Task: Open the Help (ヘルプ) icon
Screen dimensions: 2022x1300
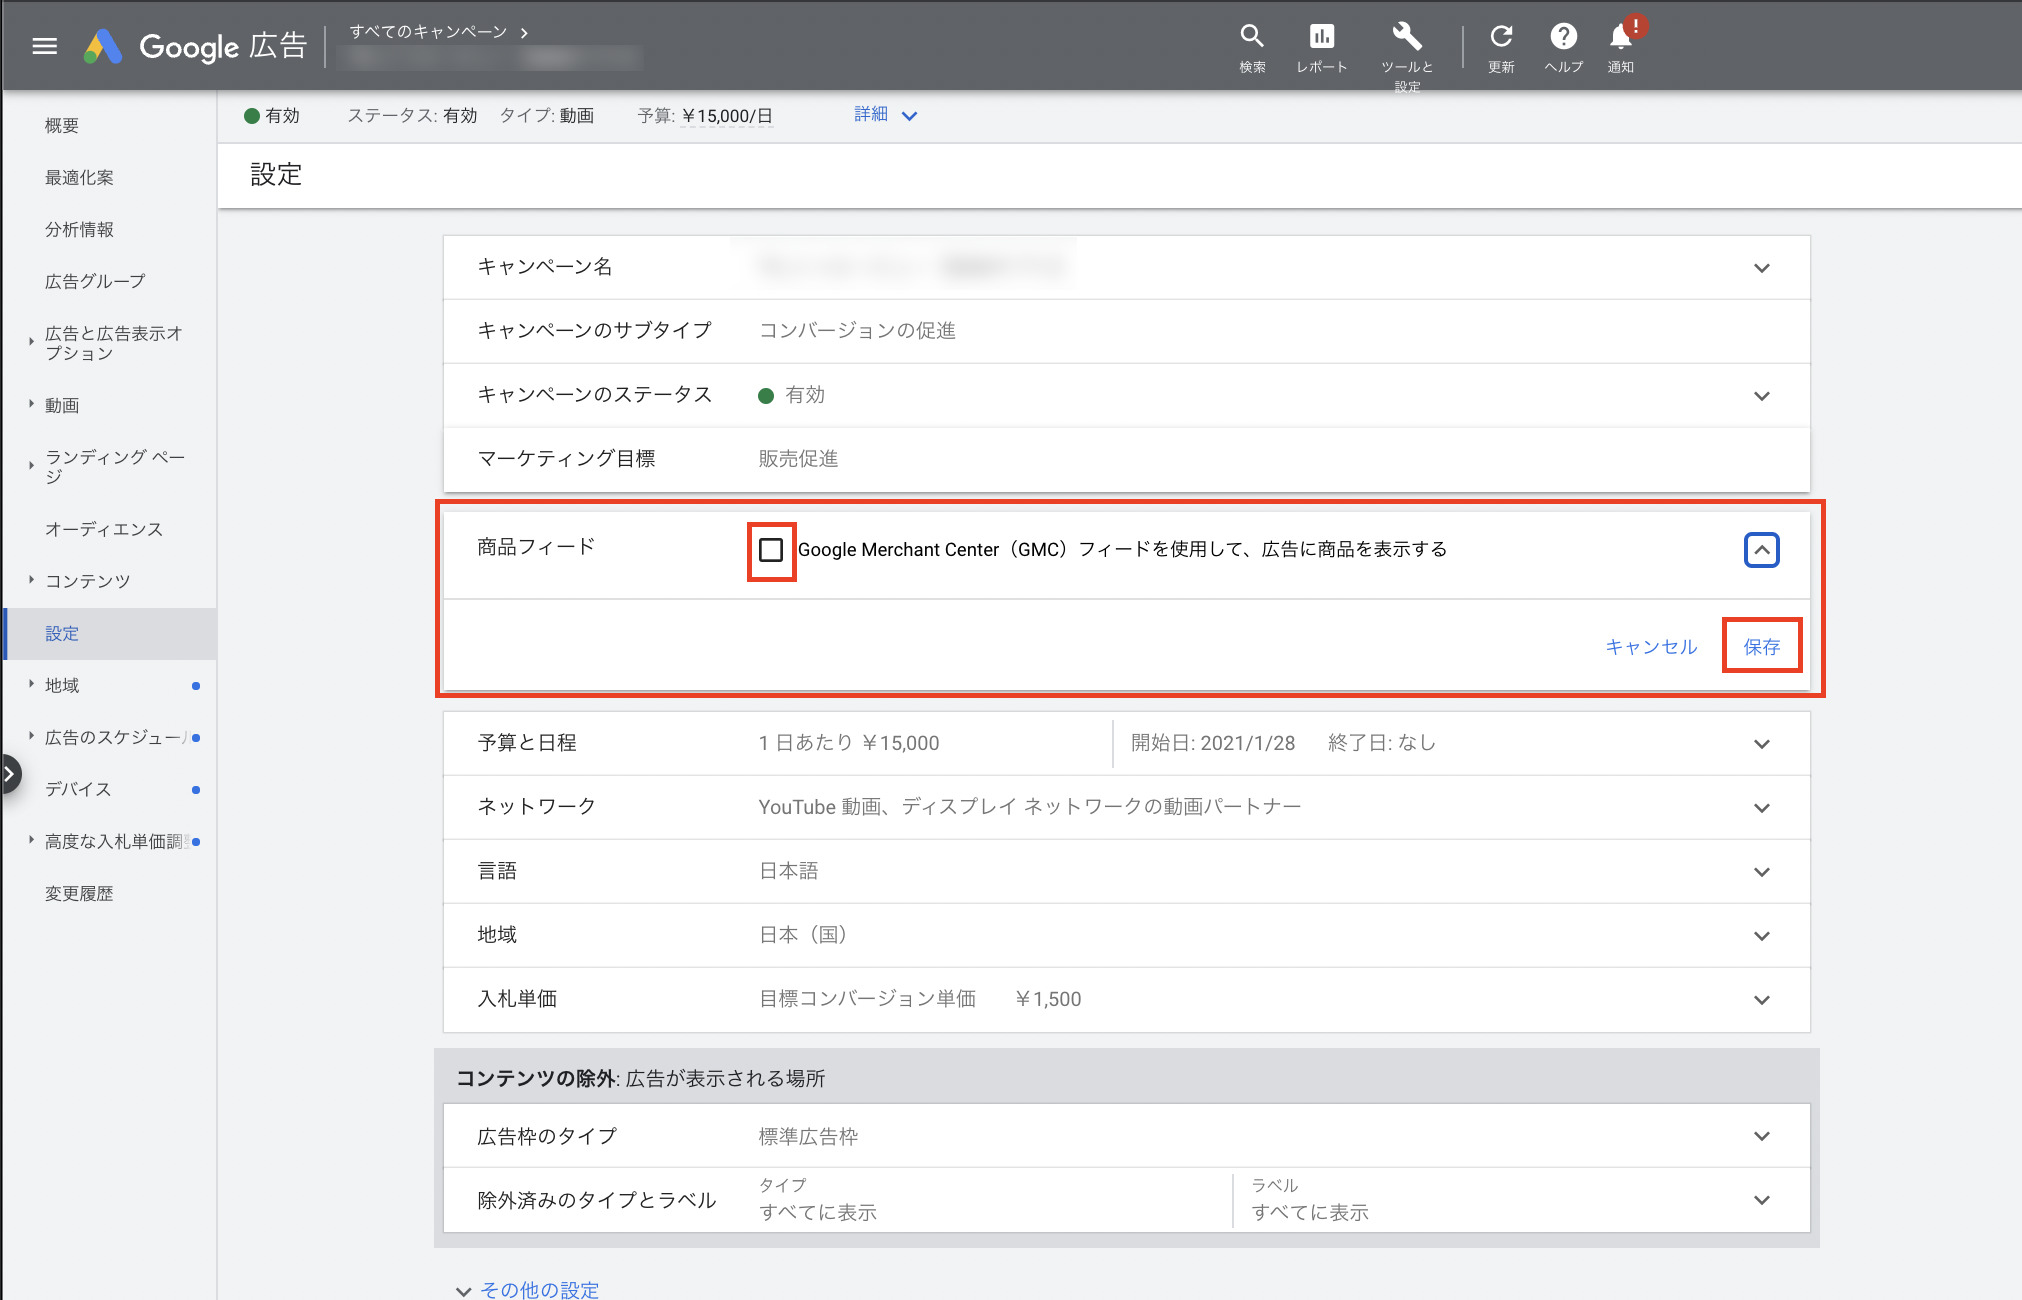Action: (1563, 37)
